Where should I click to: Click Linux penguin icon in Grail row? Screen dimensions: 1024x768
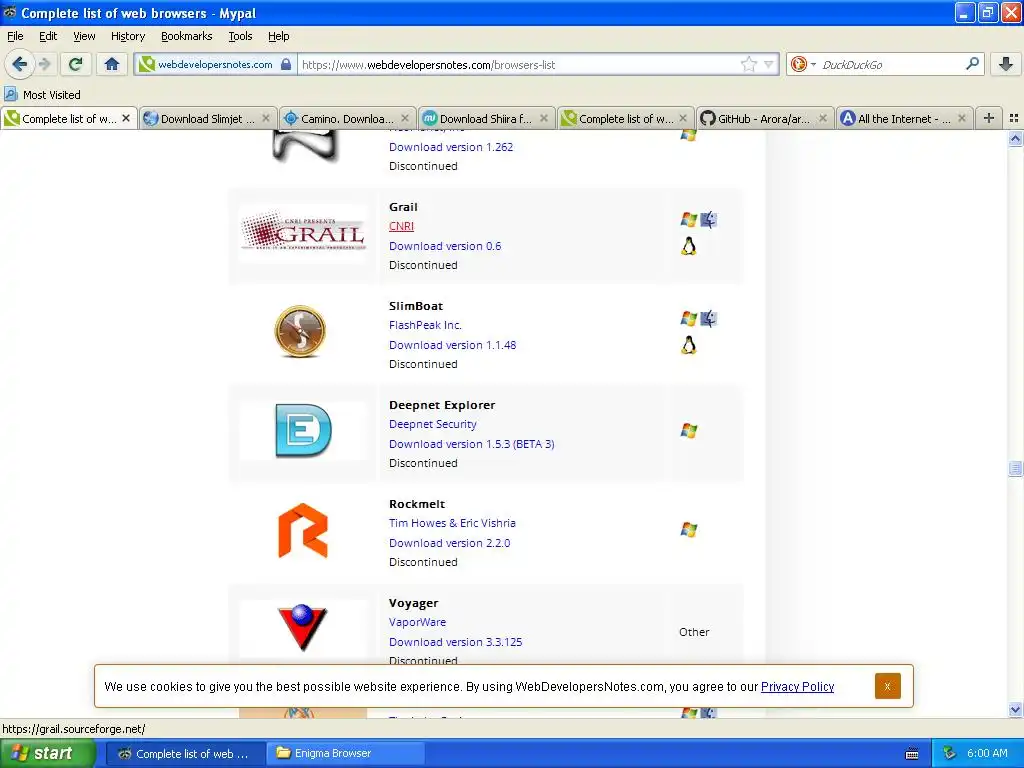(688, 246)
